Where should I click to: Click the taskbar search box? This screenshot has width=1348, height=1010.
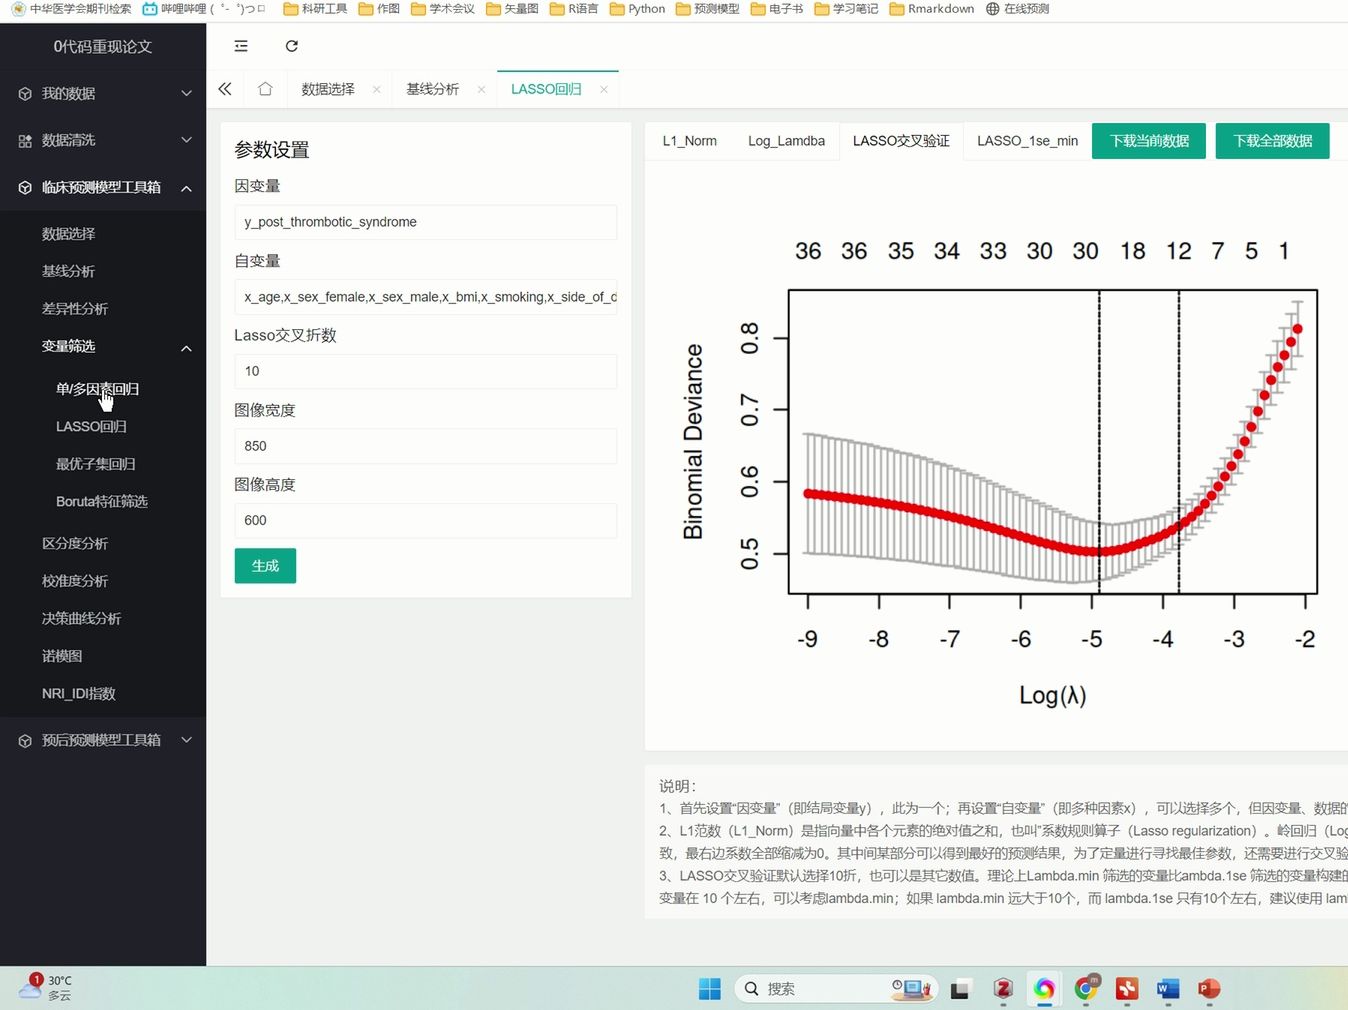(x=836, y=989)
